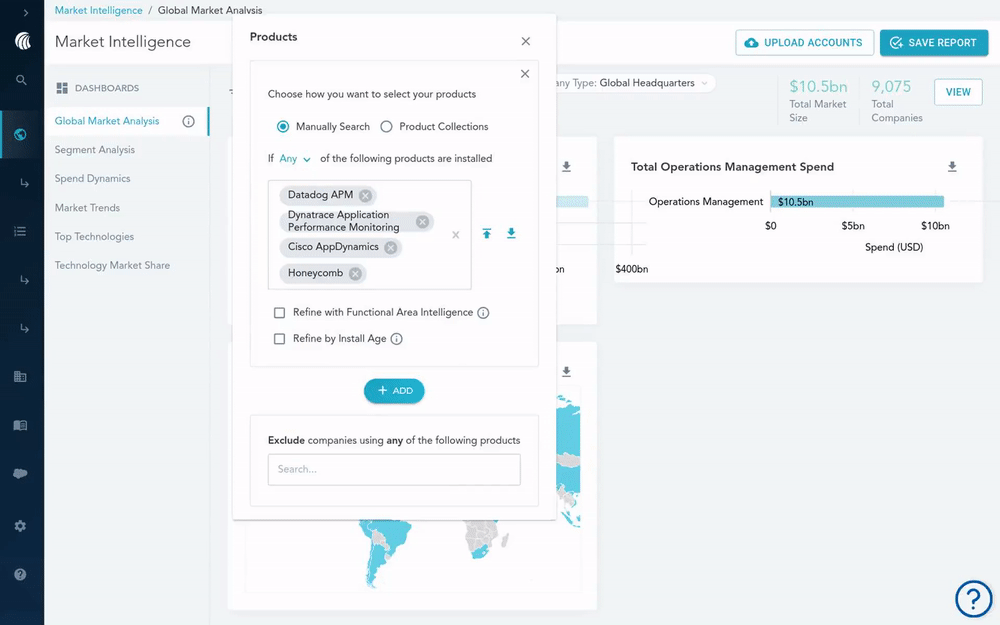Screen dimensions: 1000x625
Task: Open search via the sidebar magnifier icon
Action: (21, 80)
